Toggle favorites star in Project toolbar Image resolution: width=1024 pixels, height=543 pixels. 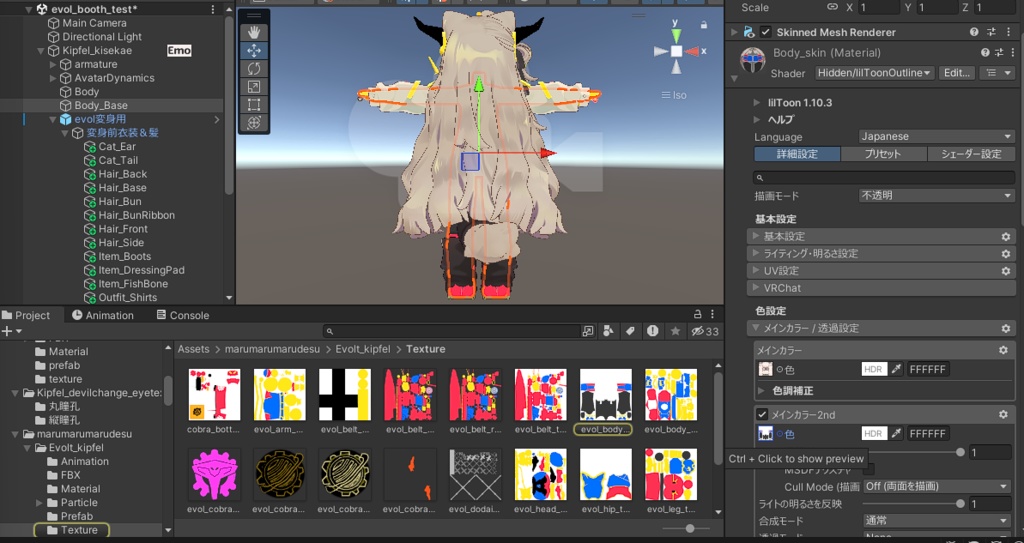675,331
